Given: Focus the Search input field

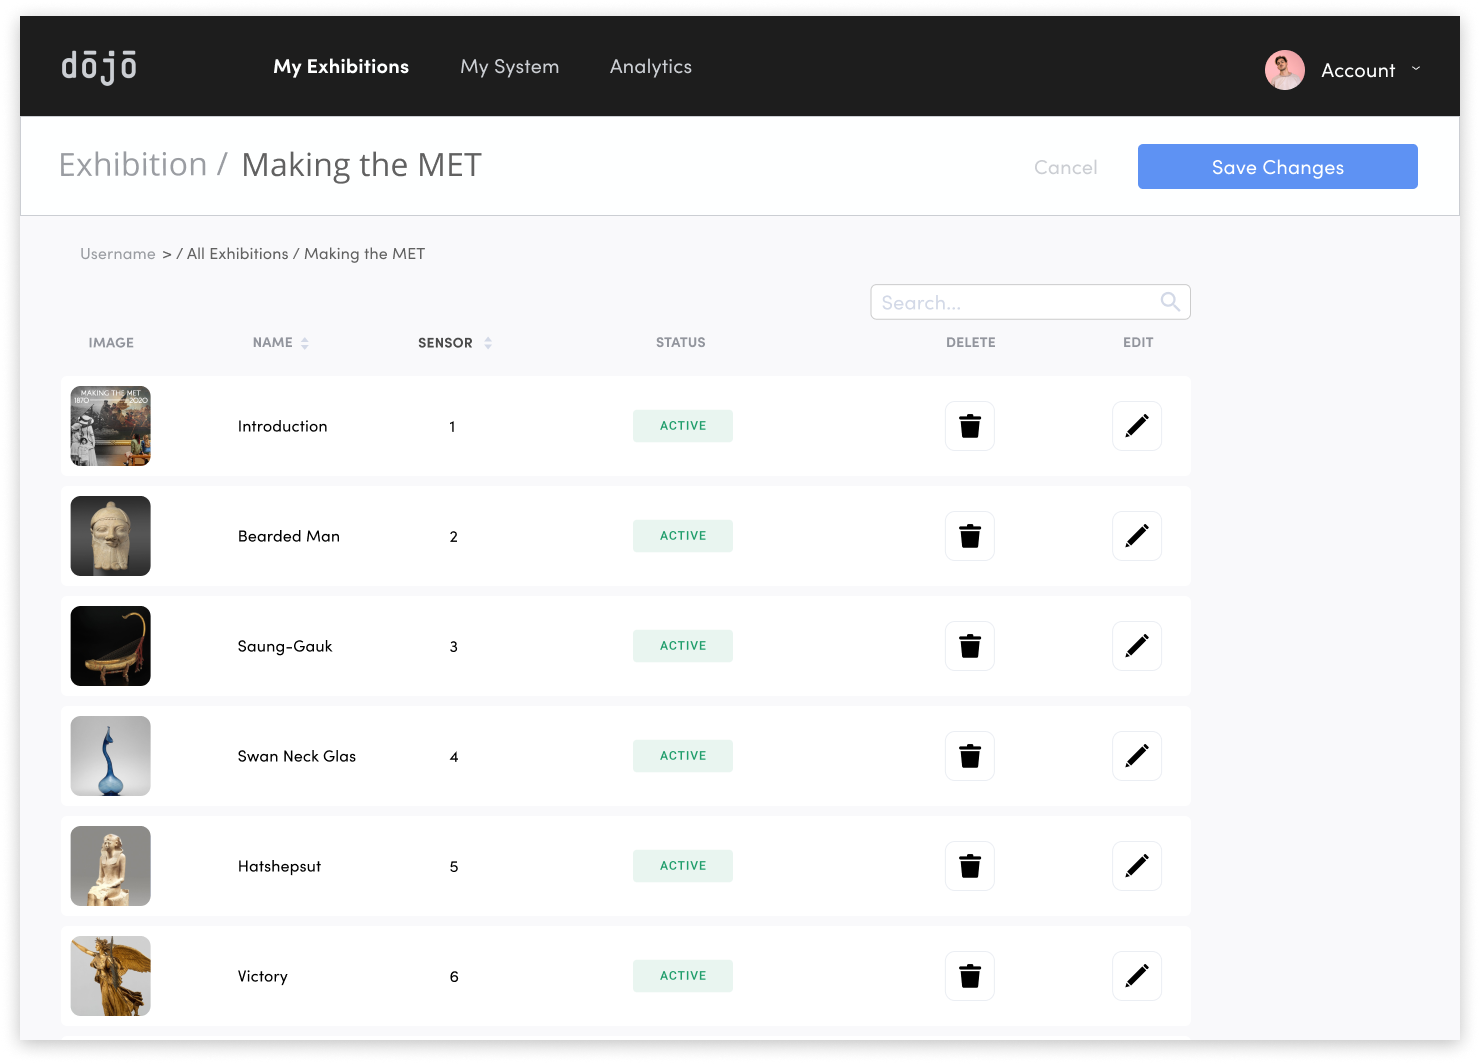Looking at the screenshot, I should (1031, 302).
